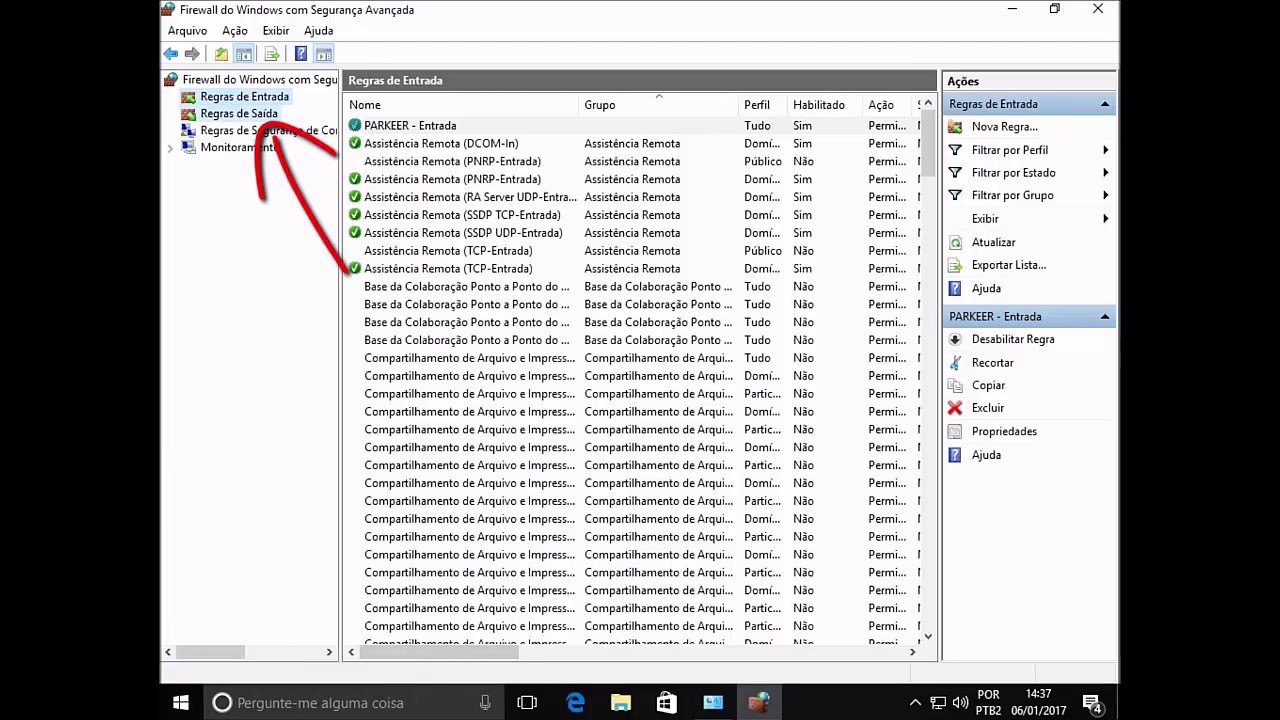Click the Copiar icon in actions
This screenshot has width=1280, height=720.
[x=955, y=385]
